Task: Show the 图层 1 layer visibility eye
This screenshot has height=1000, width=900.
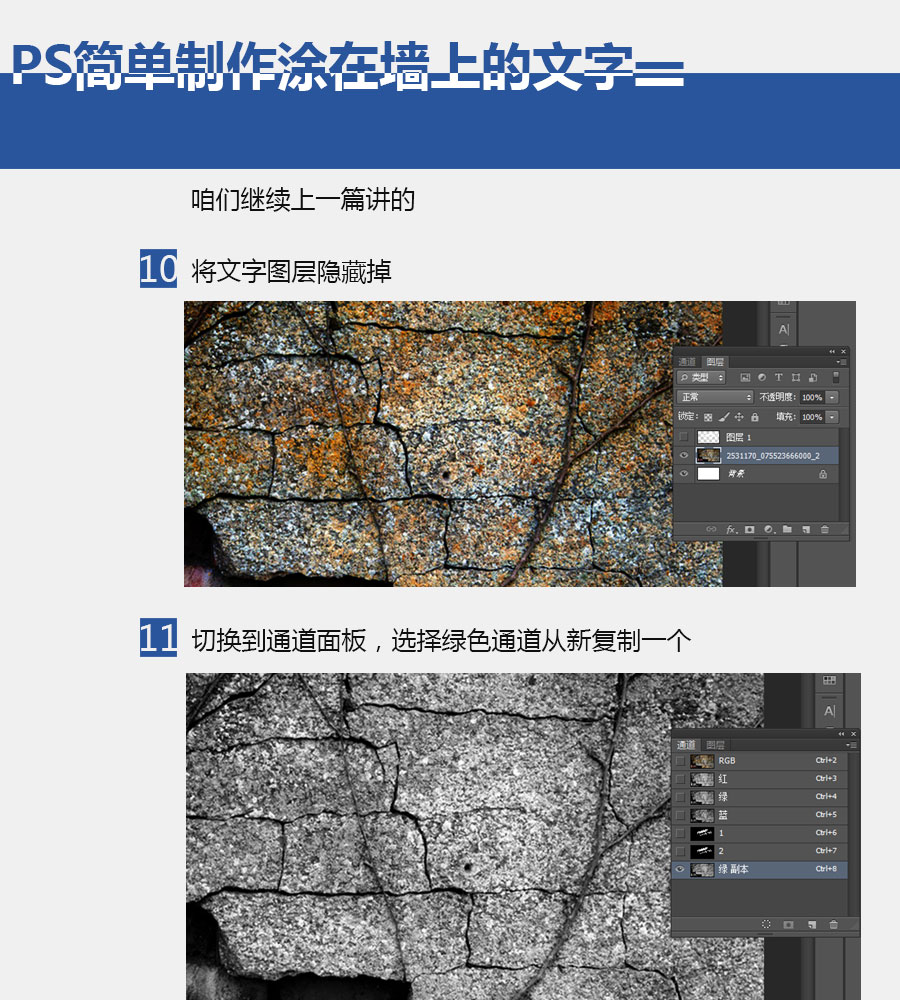Action: [x=683, y=436]
